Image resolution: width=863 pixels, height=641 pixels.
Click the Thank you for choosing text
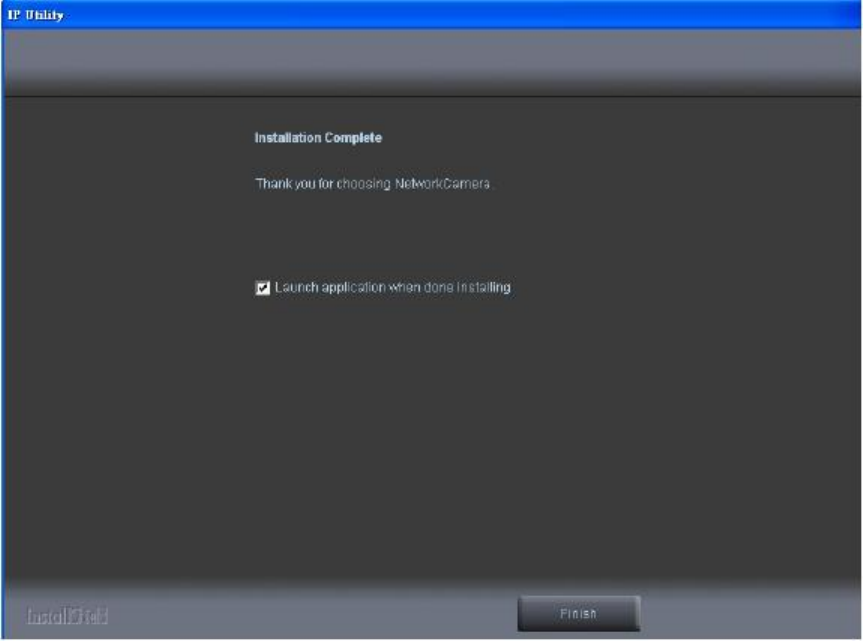coord(323,183)
